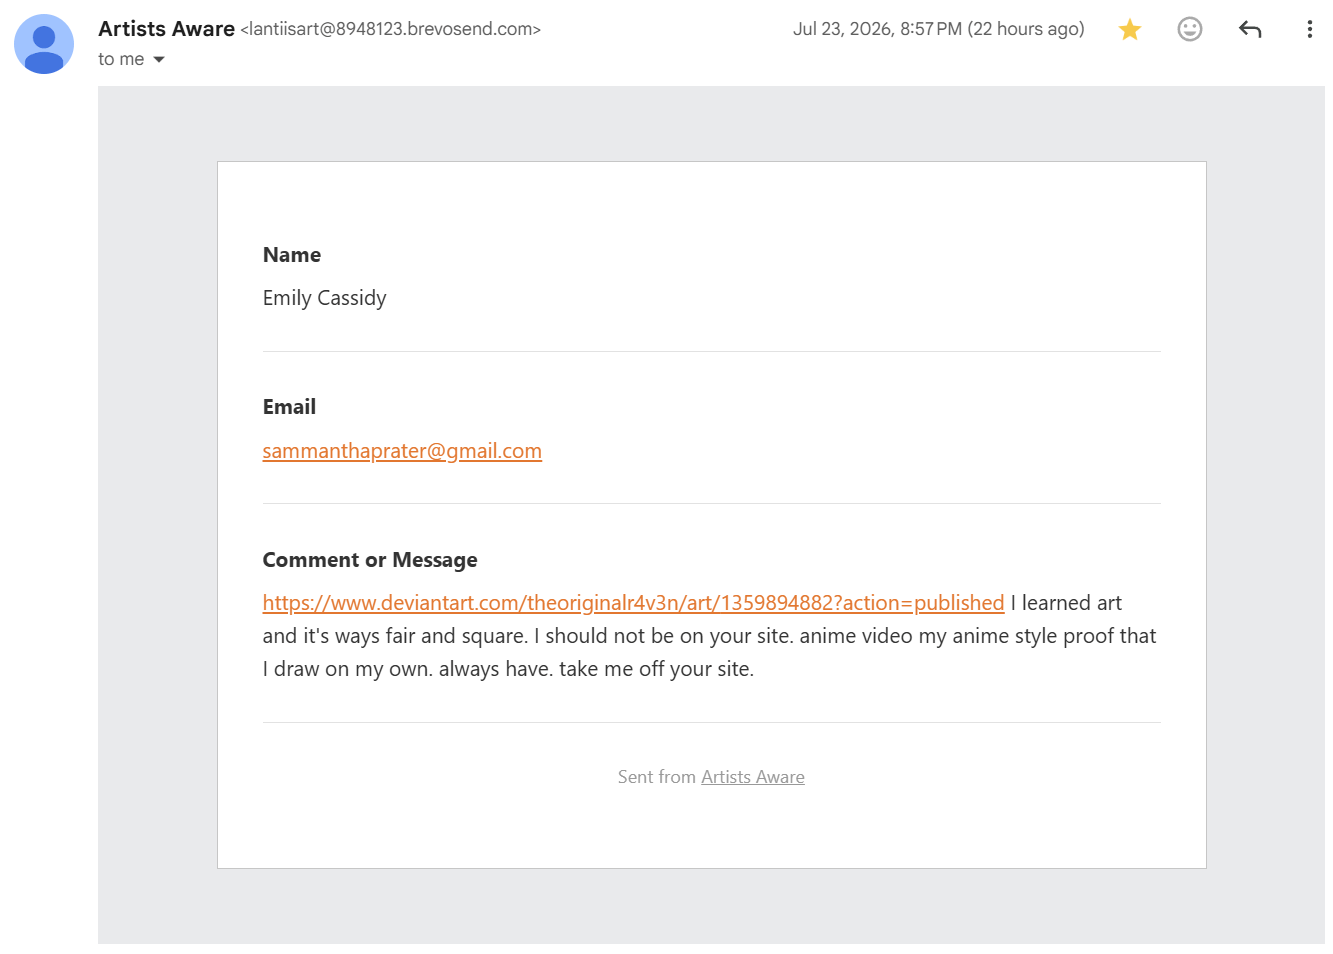The height and width of the screenshot is (954, 1333).
Task: Click the 'take me off your site' sentence
Action: (x=656, y=669)
